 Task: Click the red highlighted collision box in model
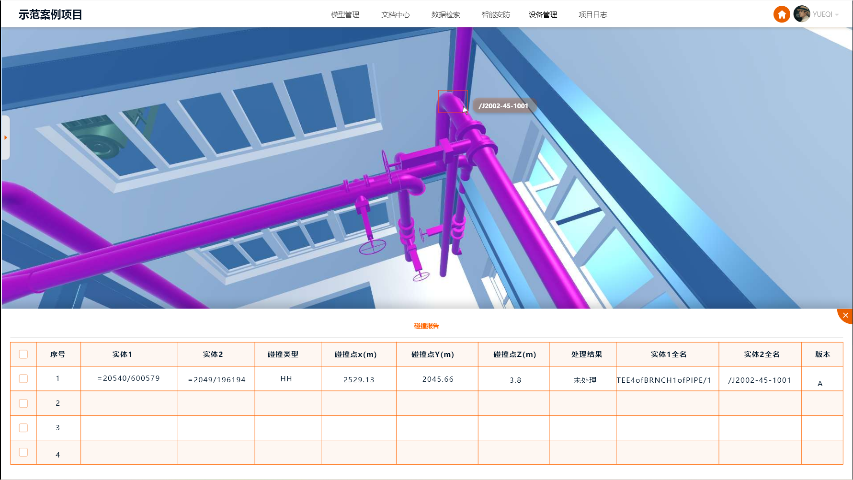click(x=451, y=101)
